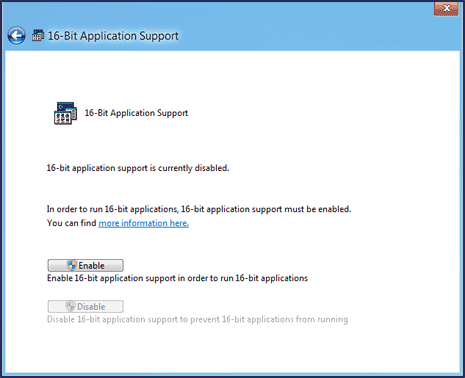This screenshot has width=465, height=378.
Task: Go back using the blue arrow button
Action: (x=16, y=36)
